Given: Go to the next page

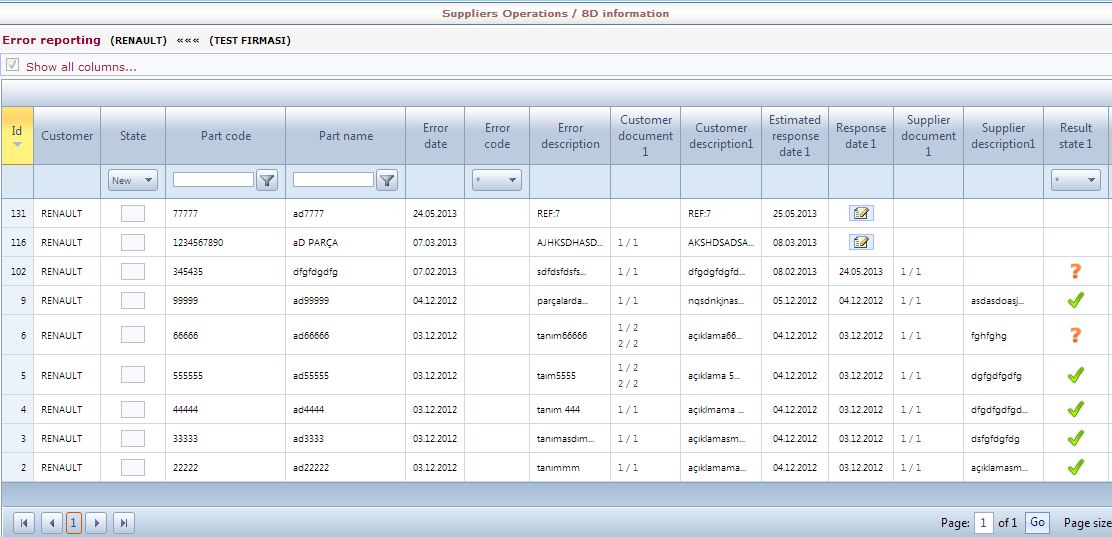Looking at the screenshot, I should pyautogui.click(x=96, y=524).
